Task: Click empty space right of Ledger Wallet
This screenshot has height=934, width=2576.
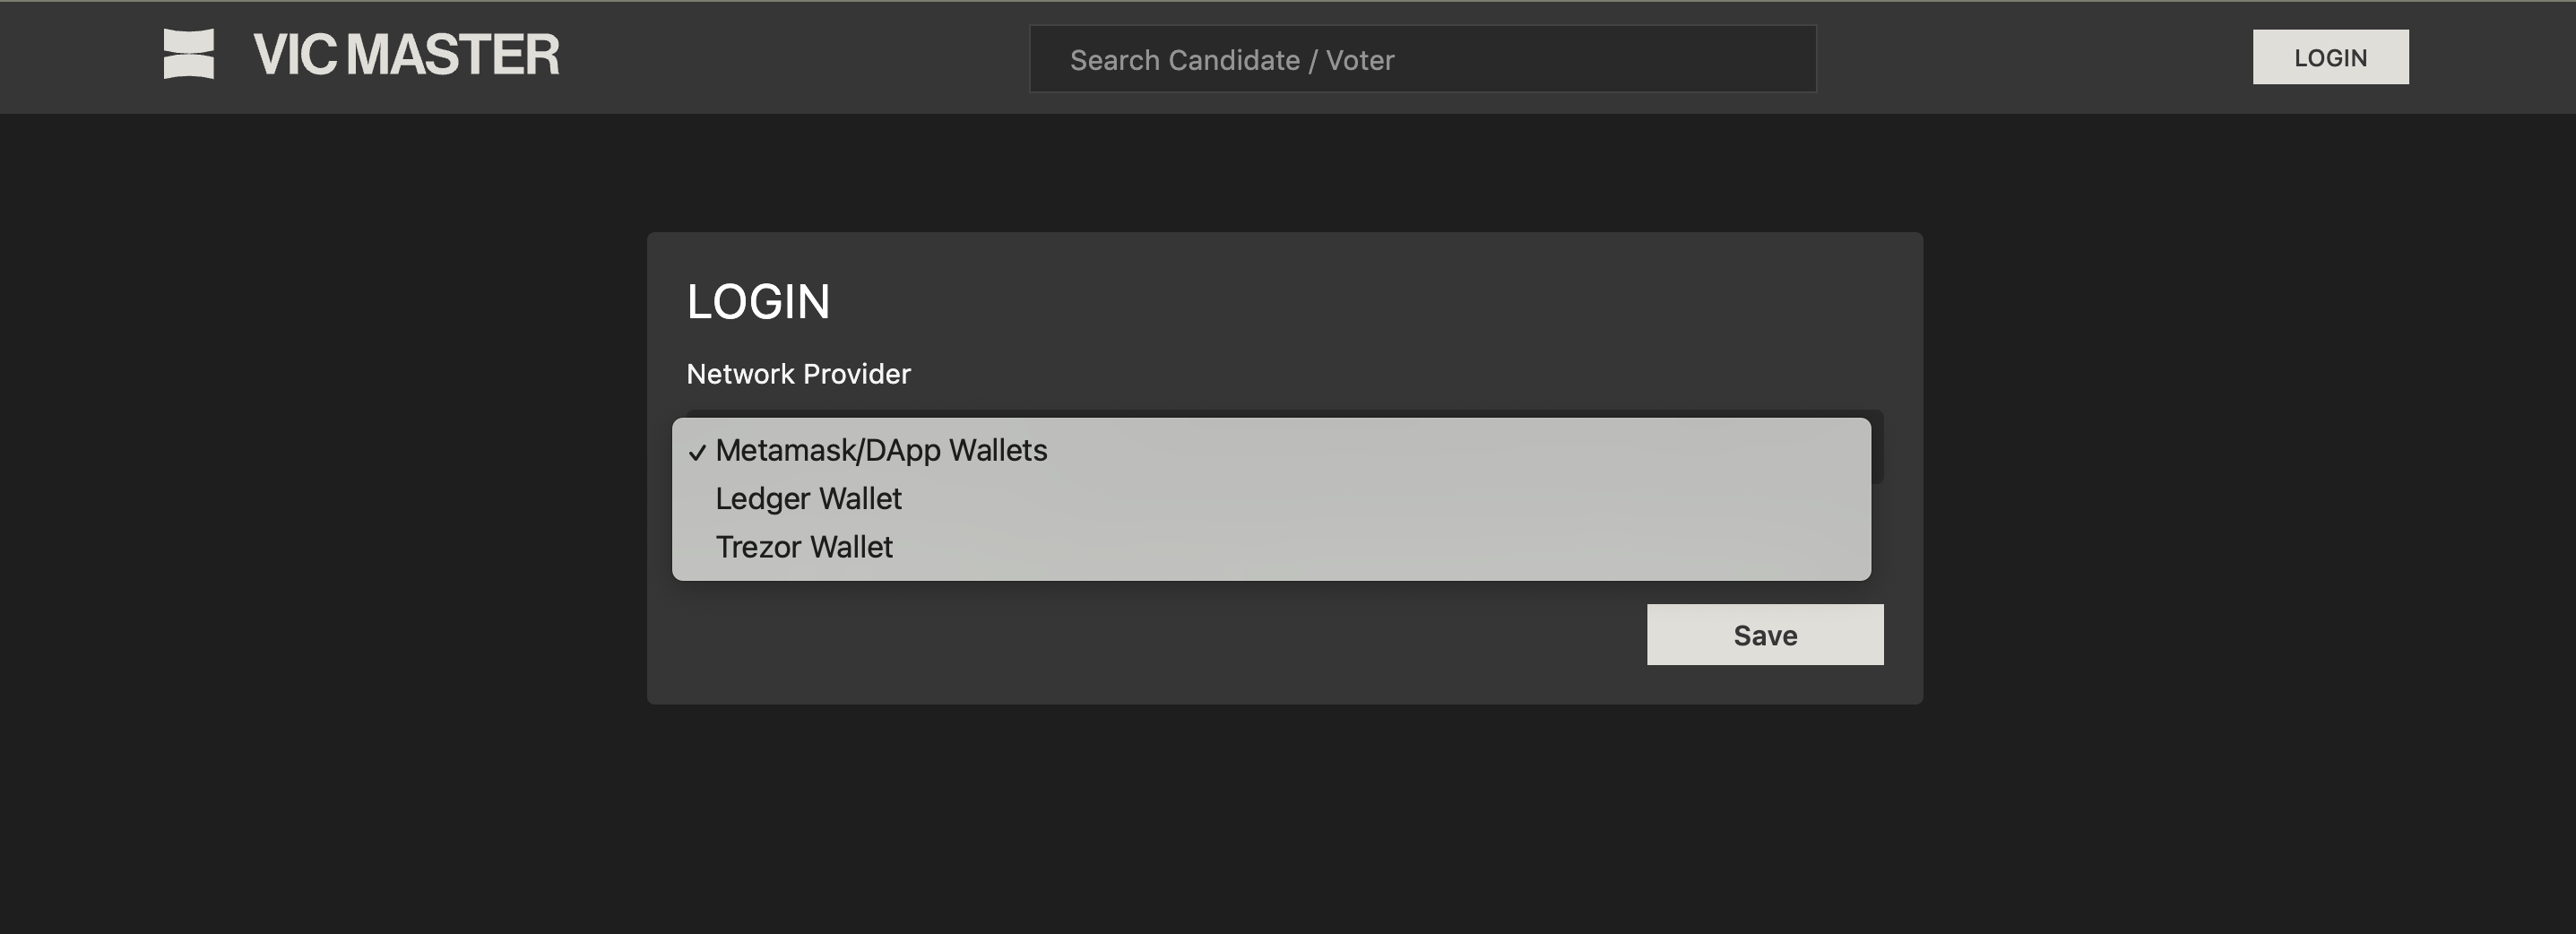Action: coord(1400,499)
